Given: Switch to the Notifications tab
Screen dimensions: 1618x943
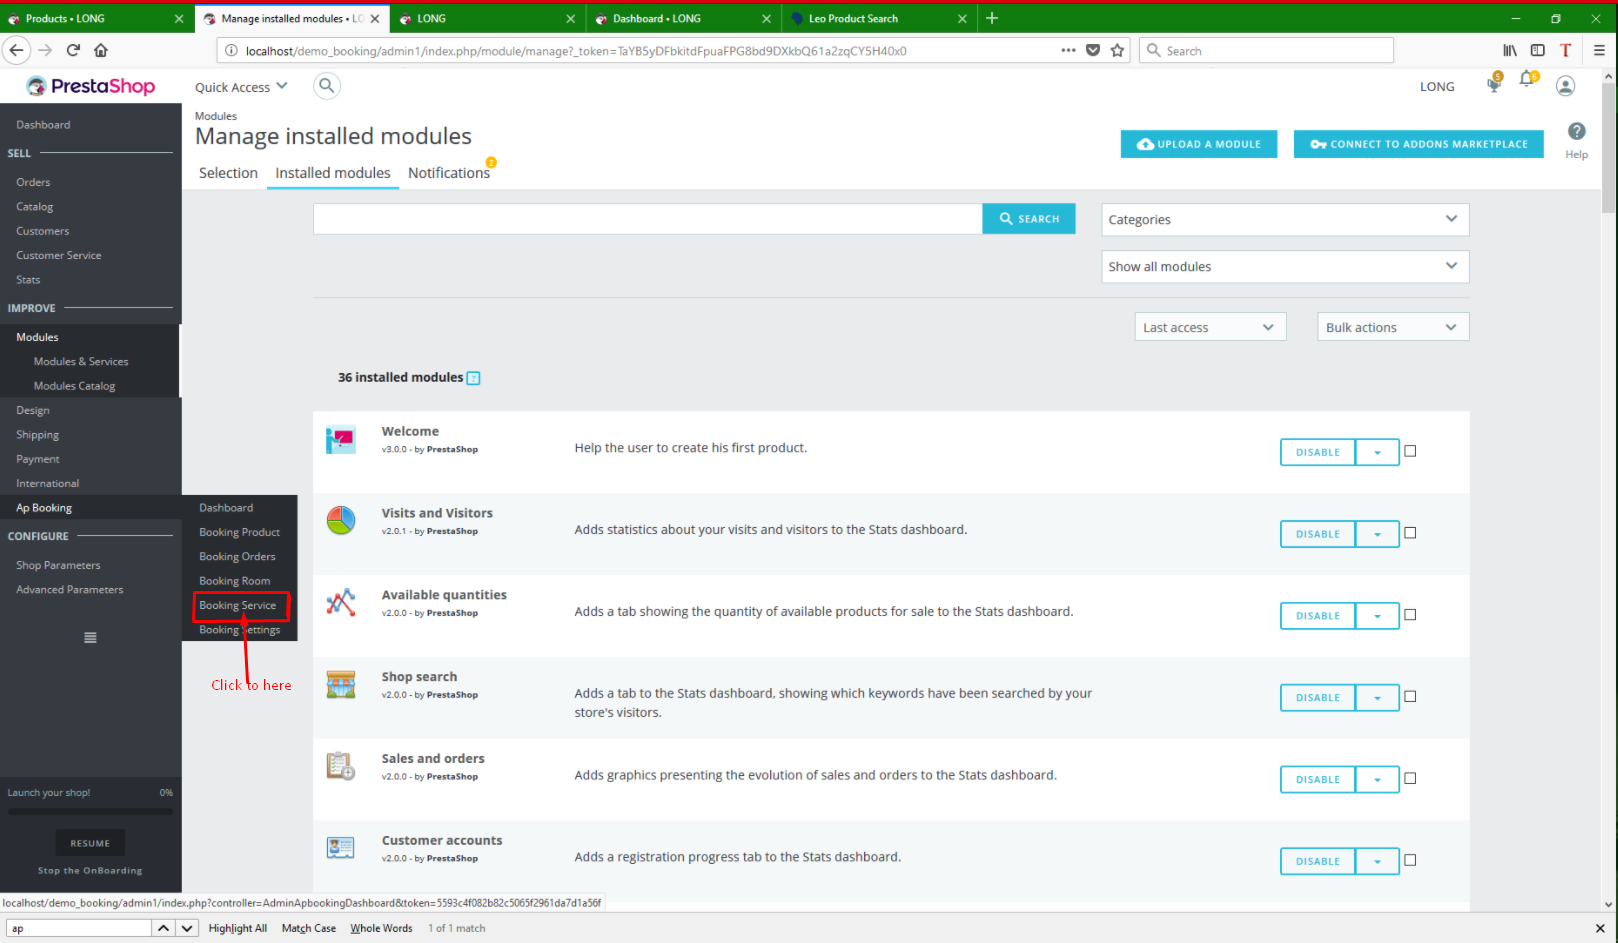Looking at the screenshot, I should [x=449, y=173].
